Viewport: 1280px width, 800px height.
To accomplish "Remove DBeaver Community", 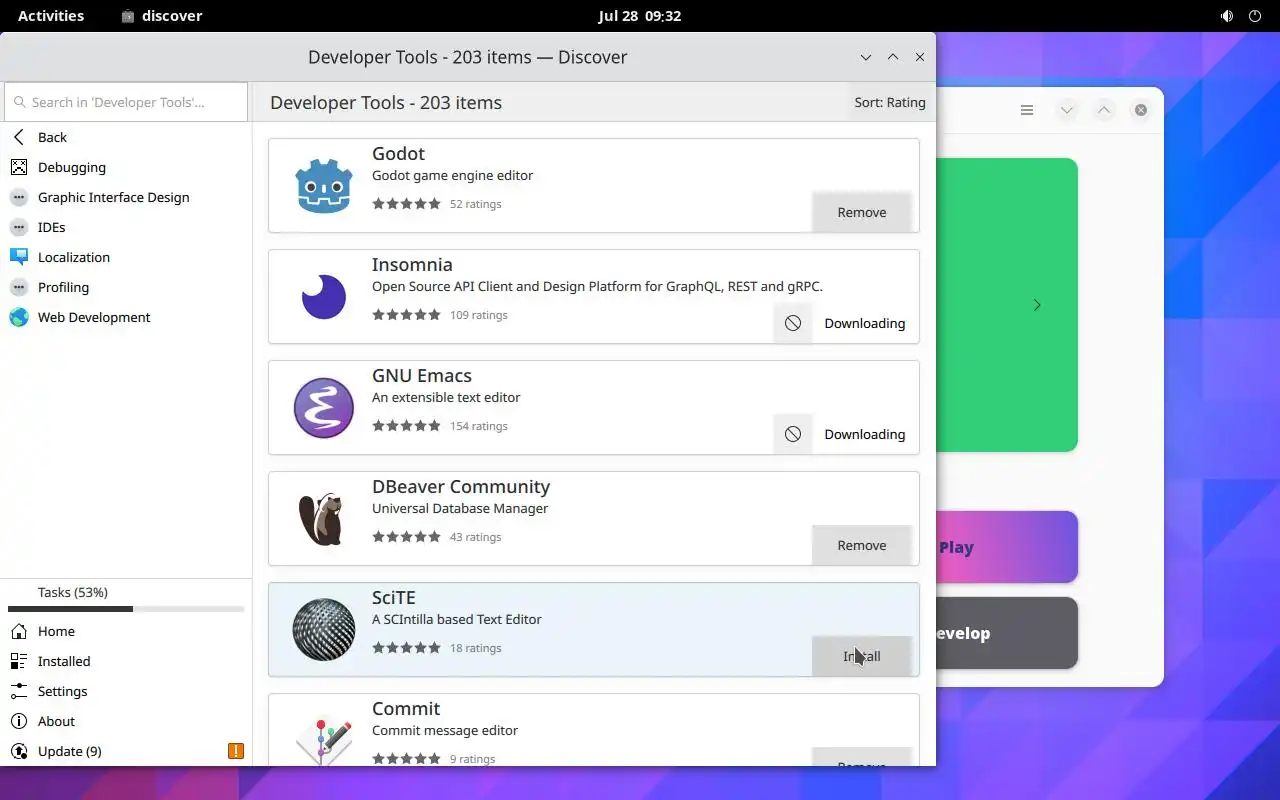I will (x=862, y=545).
